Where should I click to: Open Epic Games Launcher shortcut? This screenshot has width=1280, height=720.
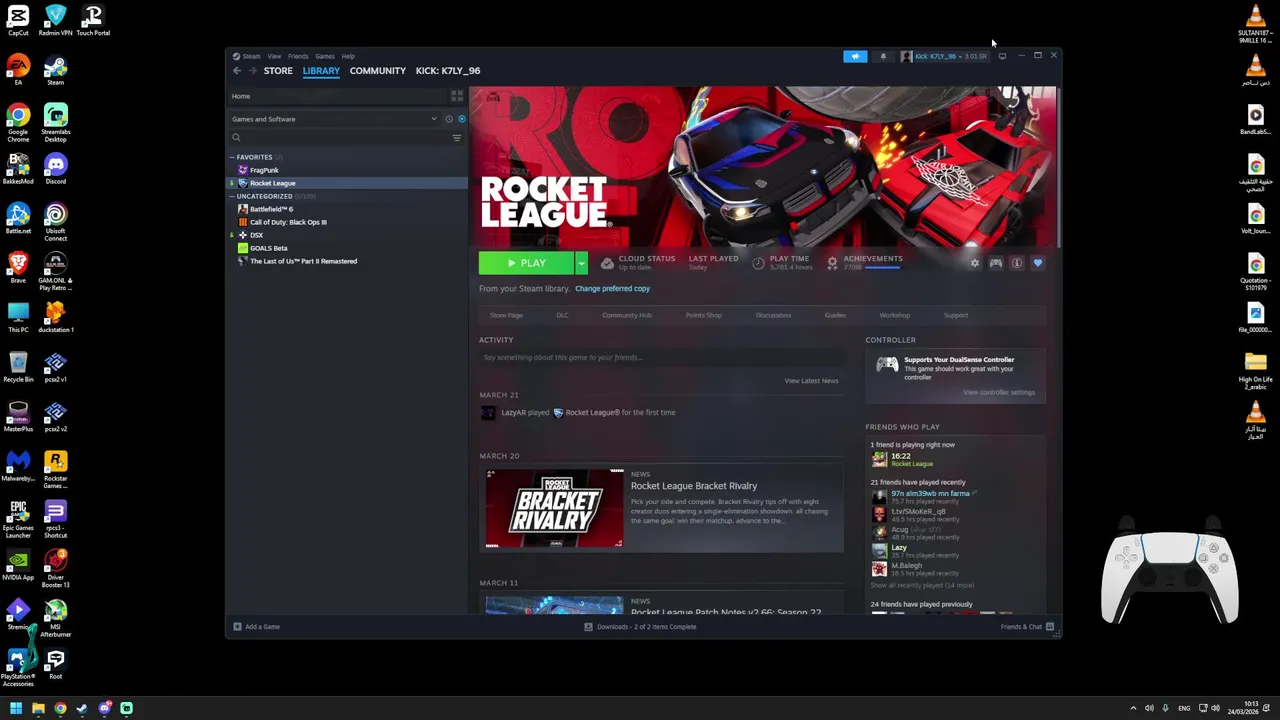[18, 519]
